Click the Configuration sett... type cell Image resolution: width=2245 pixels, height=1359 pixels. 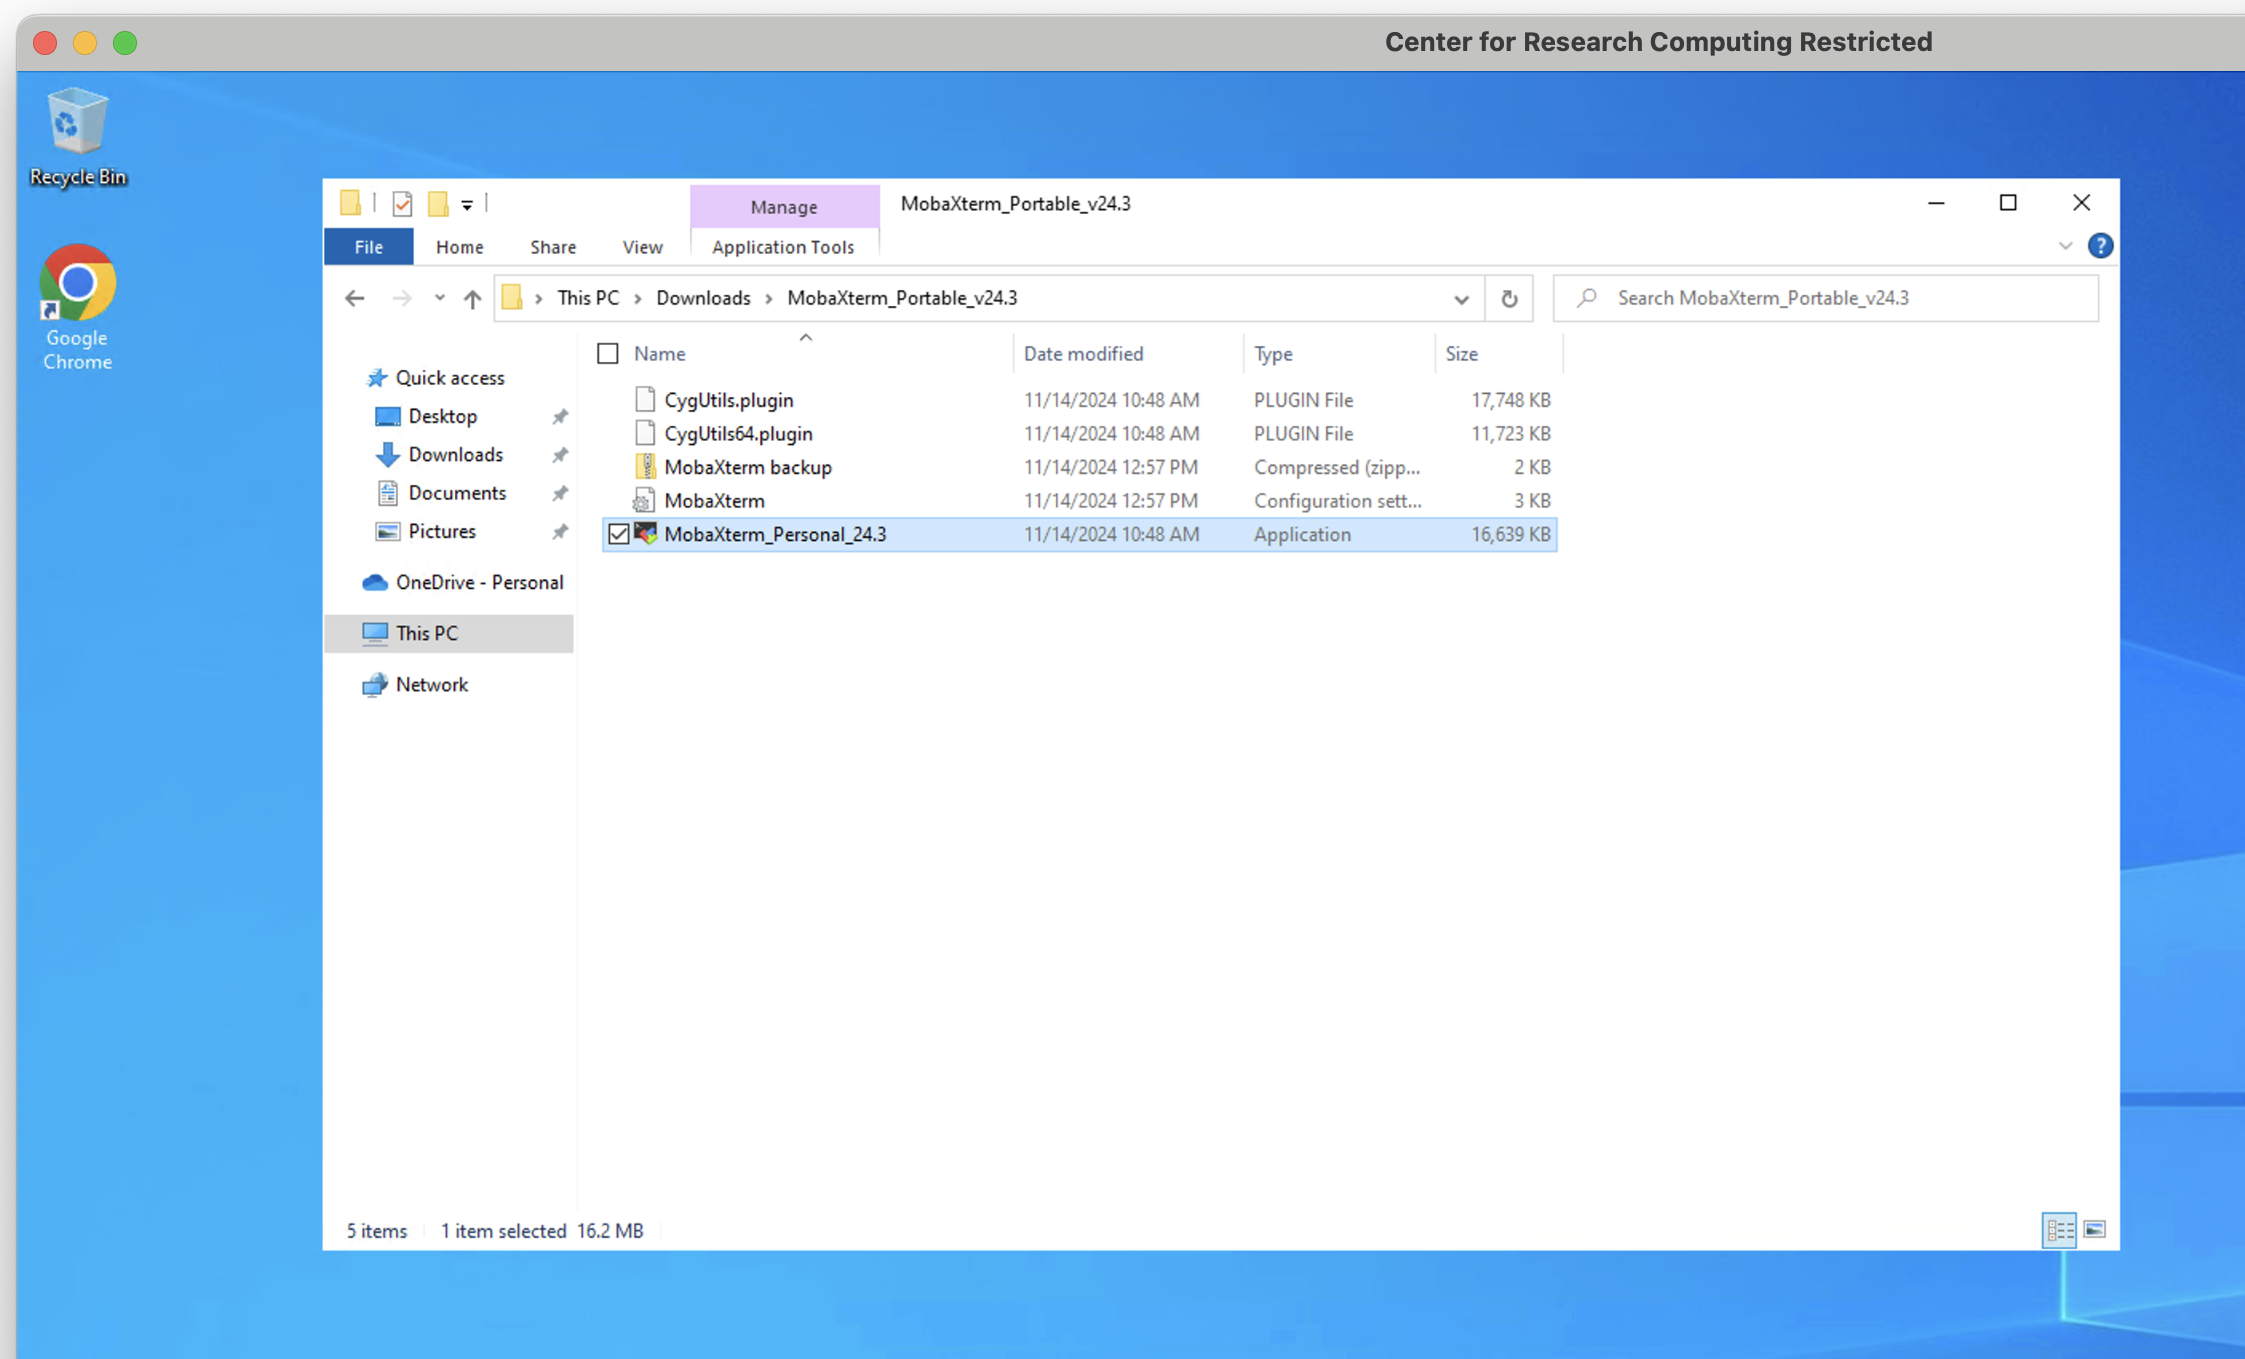(1337, 500)
